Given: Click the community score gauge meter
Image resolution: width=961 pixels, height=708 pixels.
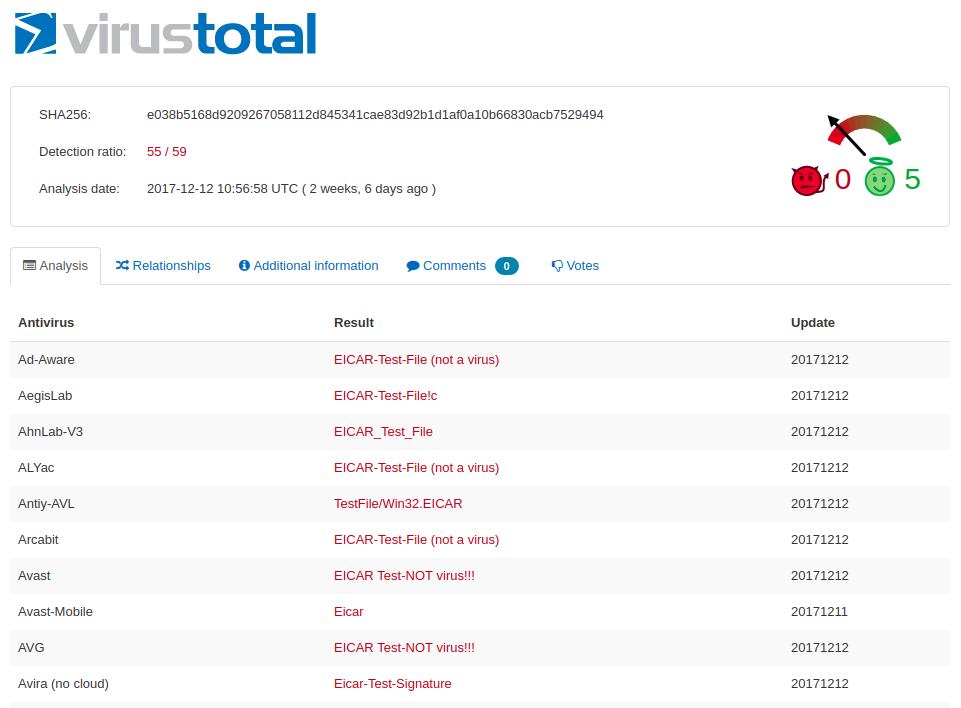Looking at the screenshot, I should point(864,134).
